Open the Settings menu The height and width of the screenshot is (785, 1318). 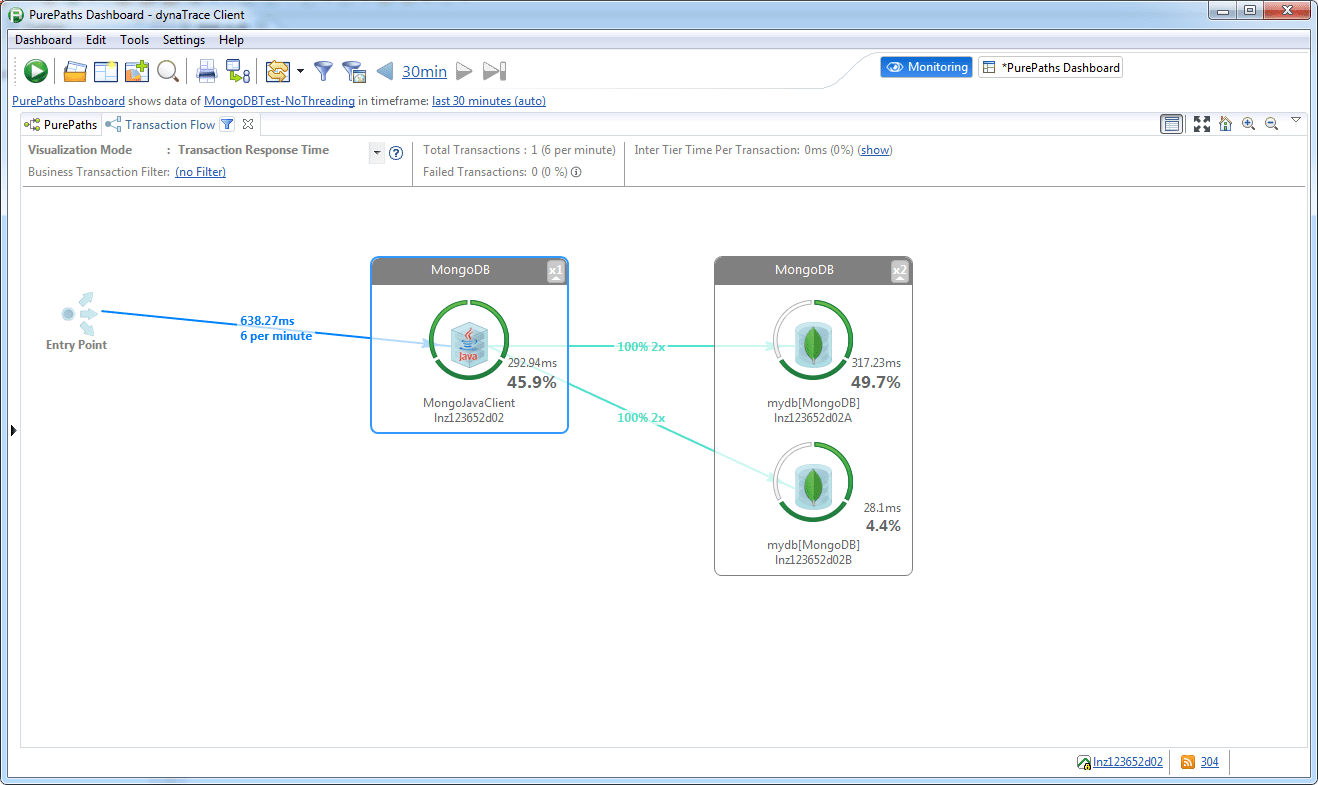(x=184, y=40)
